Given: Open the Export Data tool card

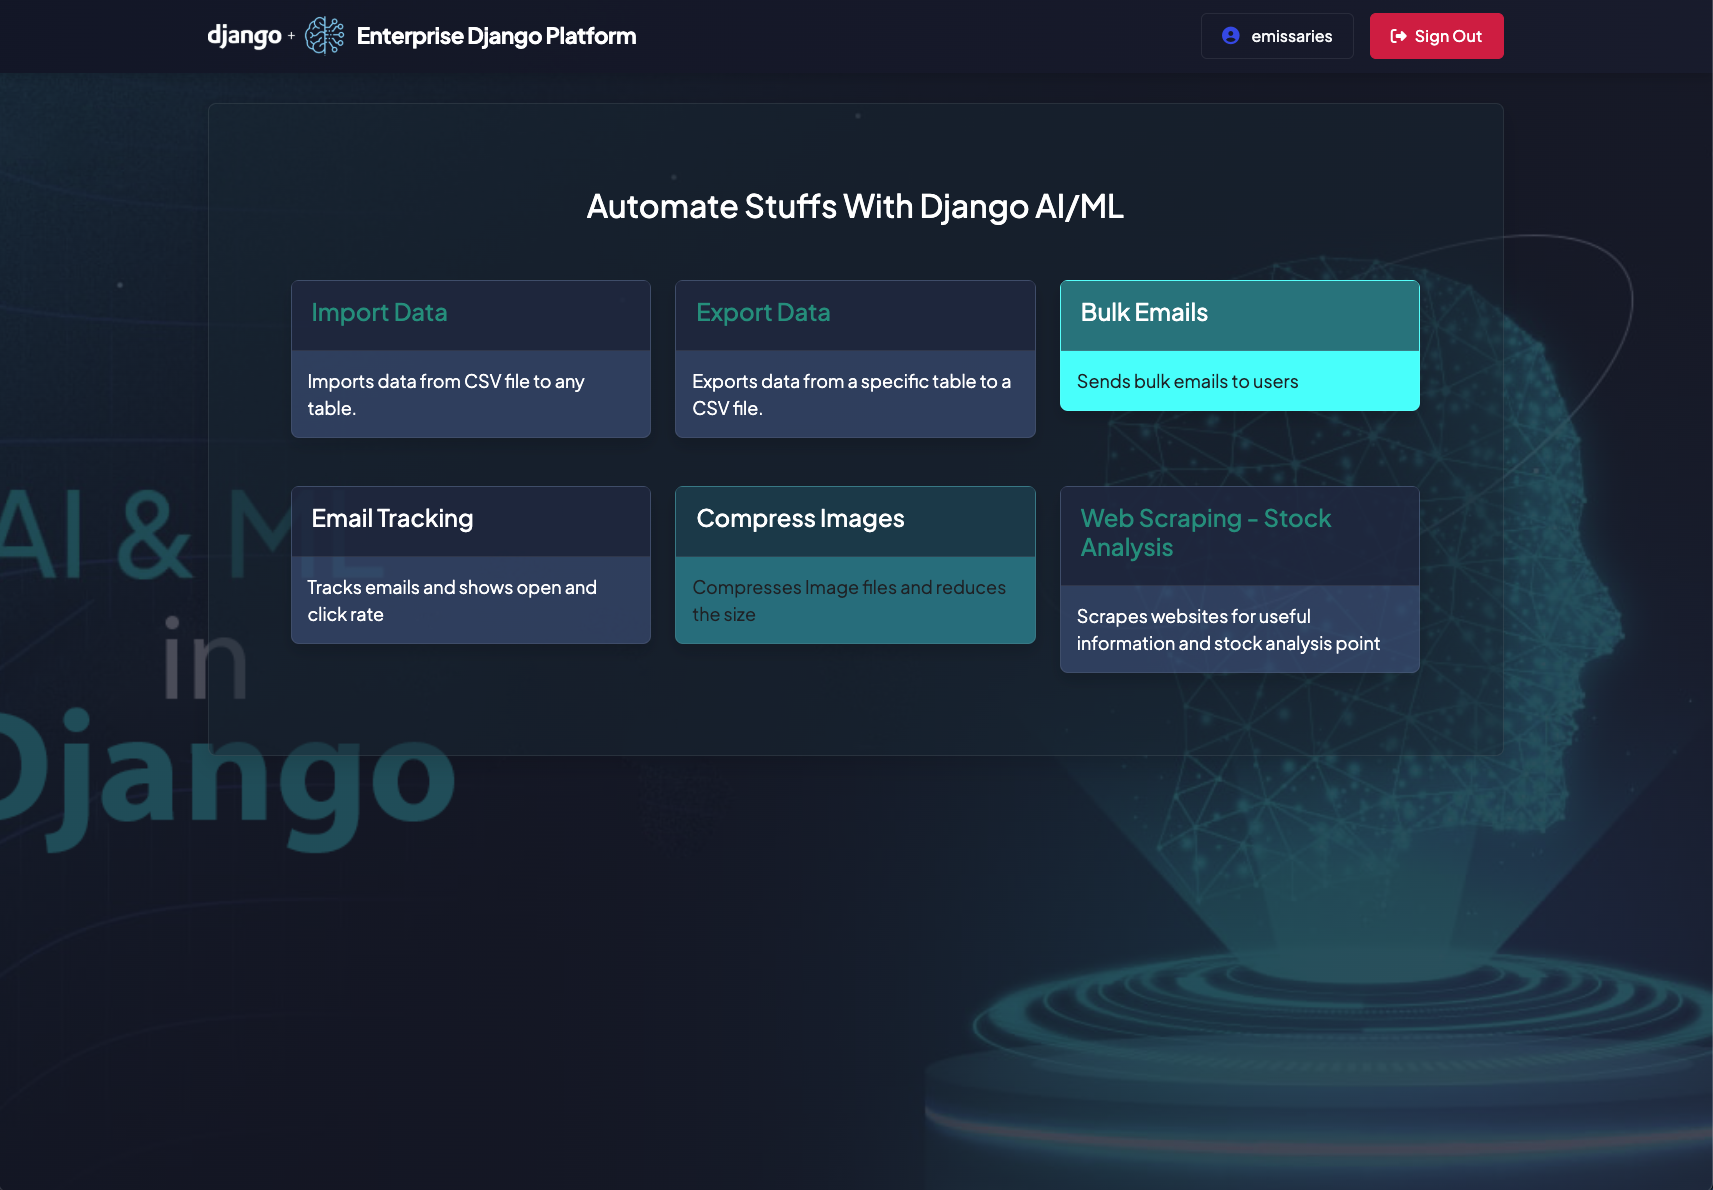Looking at the screenshot, I should [855, 359].
